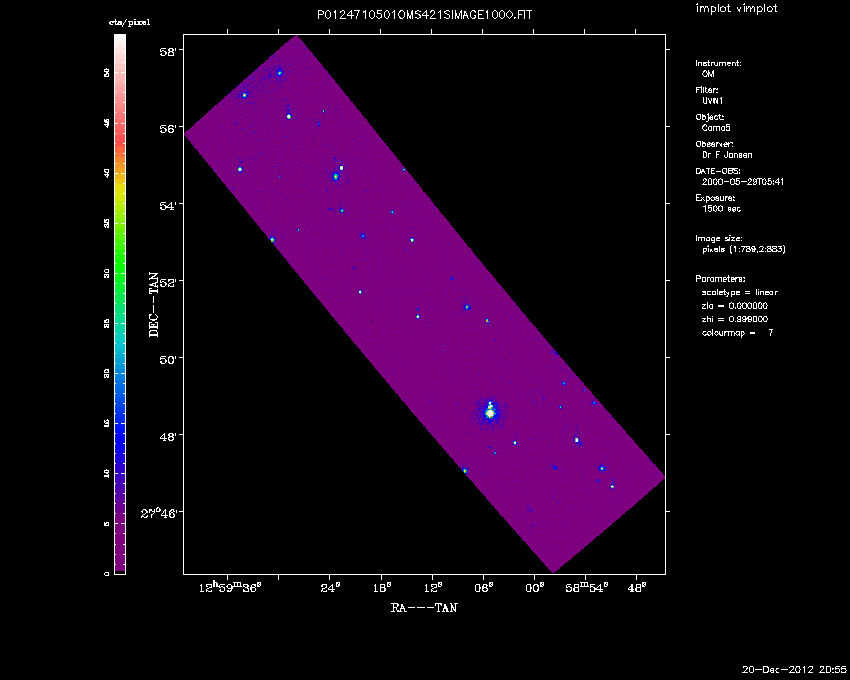Click the 'RA---TAN' axis label
The image size is (850, 680).
424,608
